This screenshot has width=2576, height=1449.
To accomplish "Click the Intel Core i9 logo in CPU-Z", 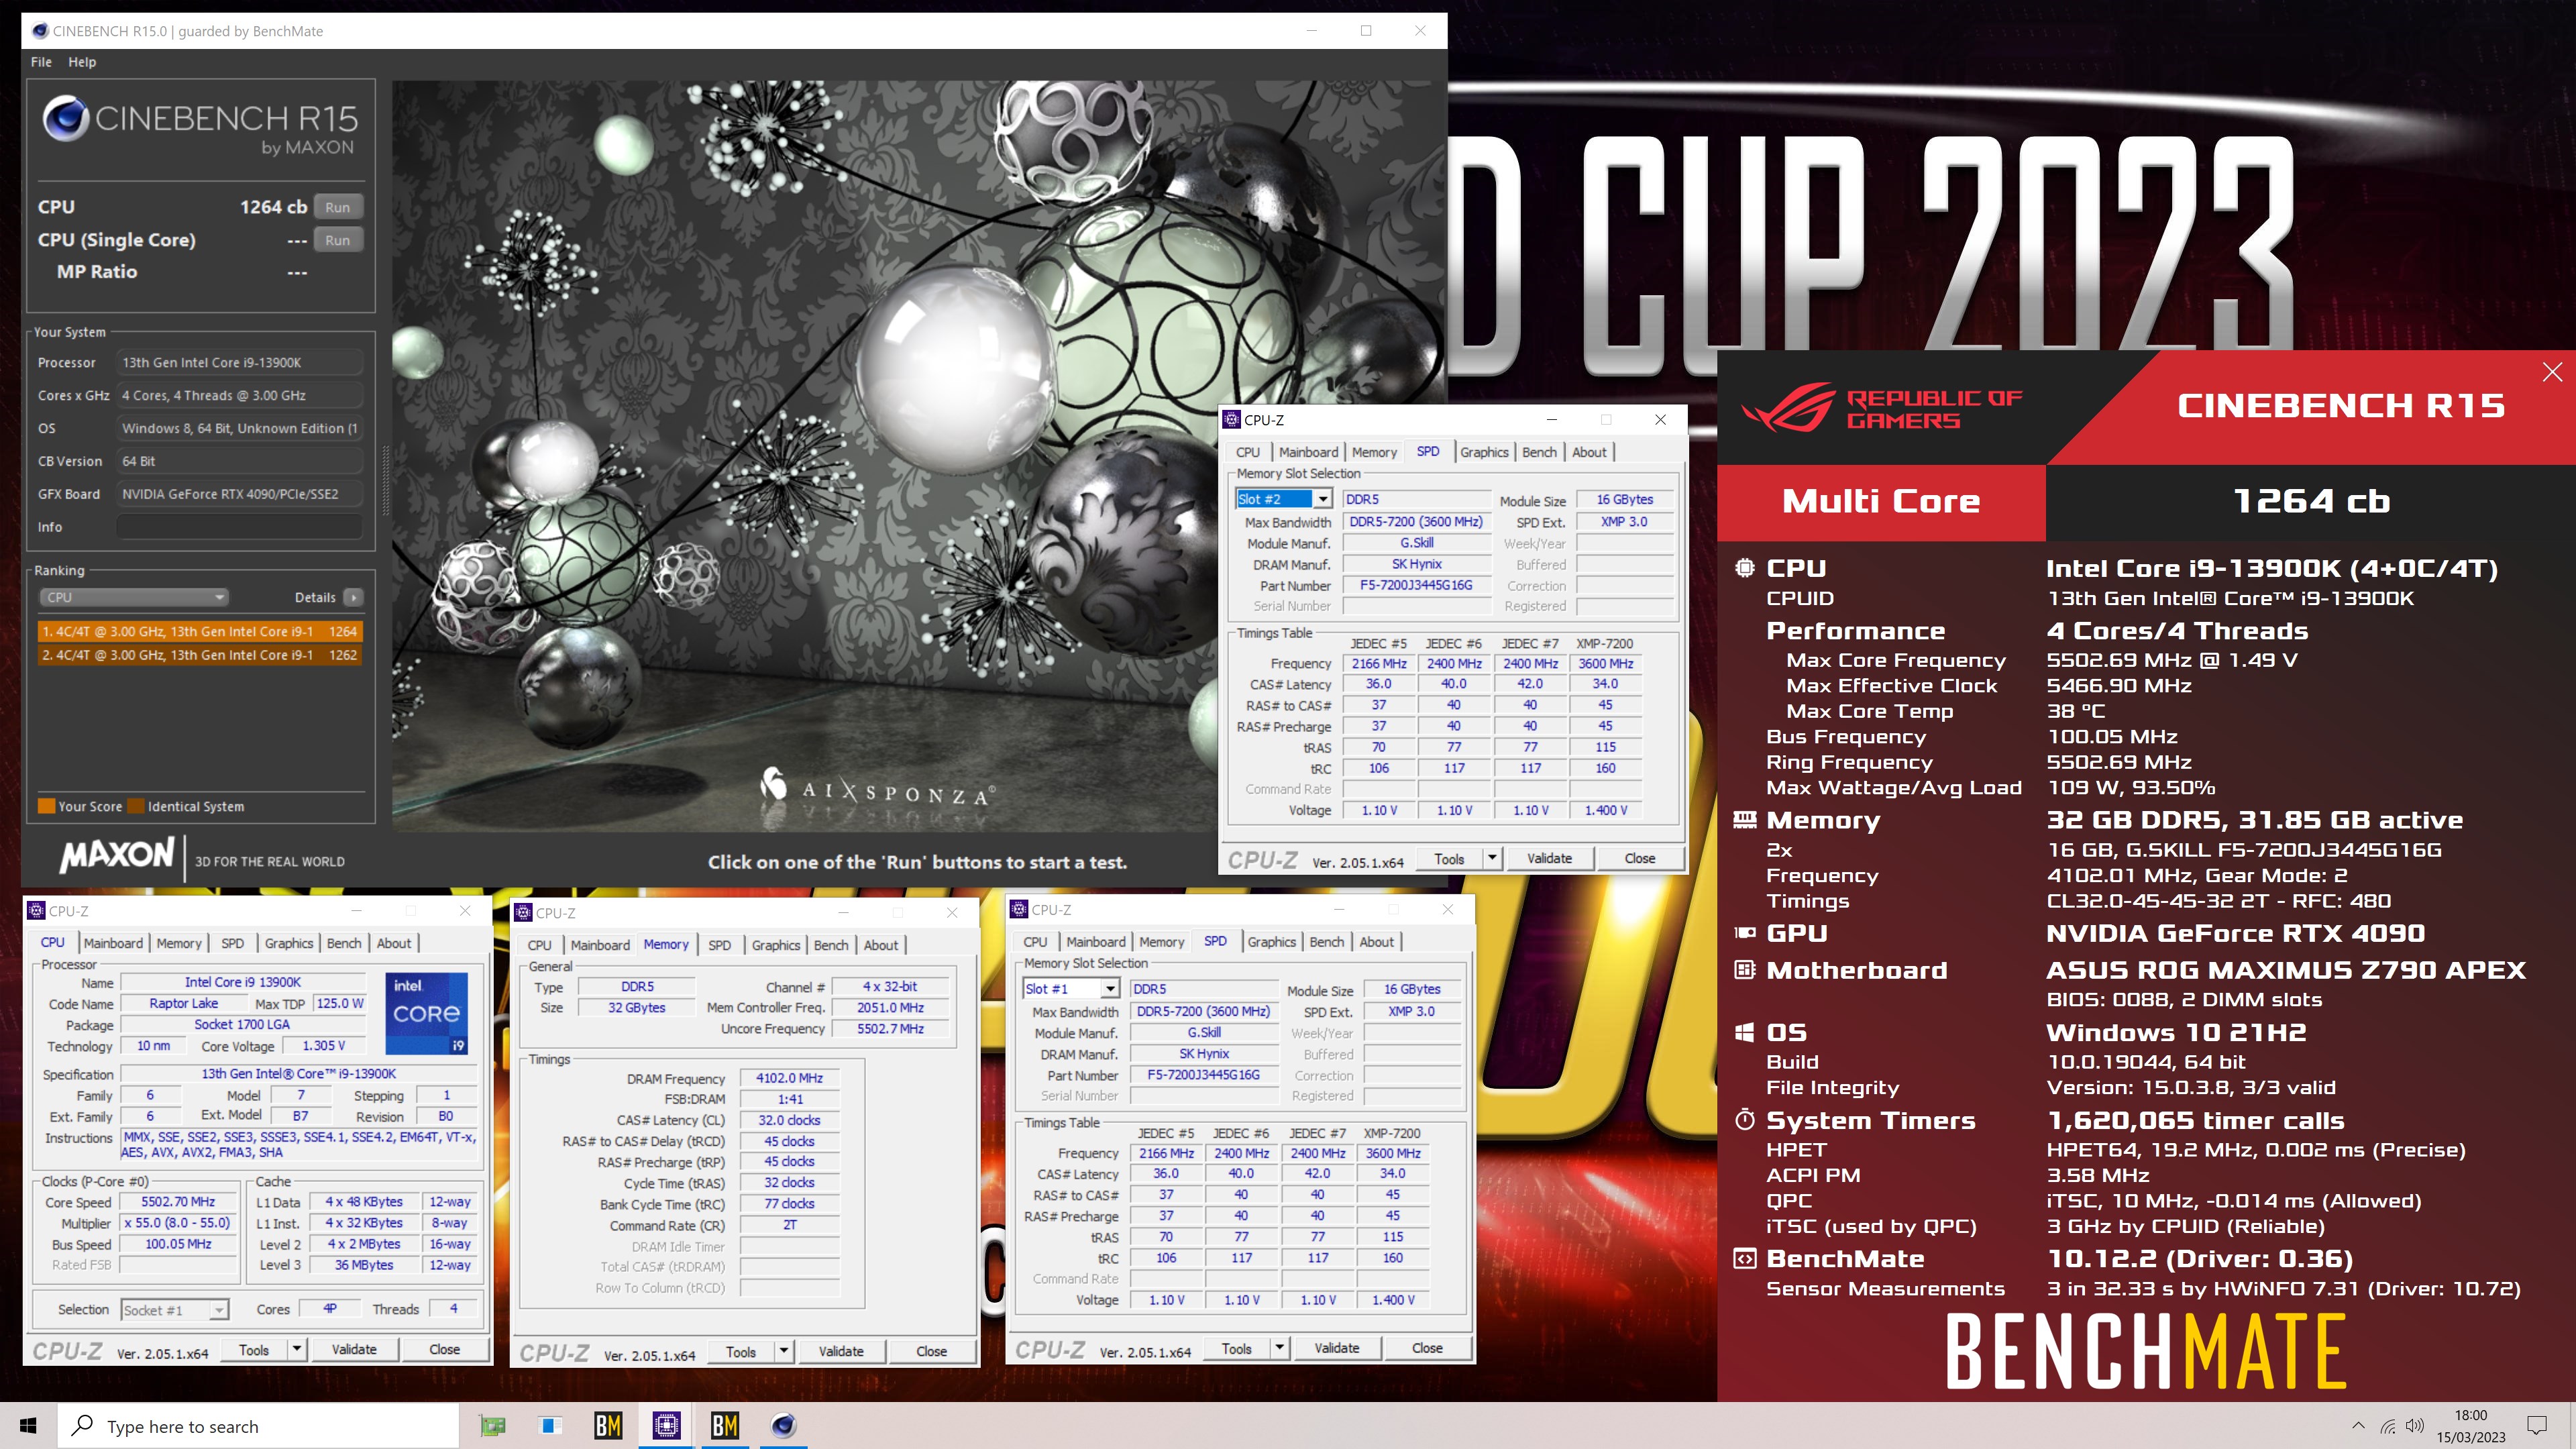I will coord(427,1013).
